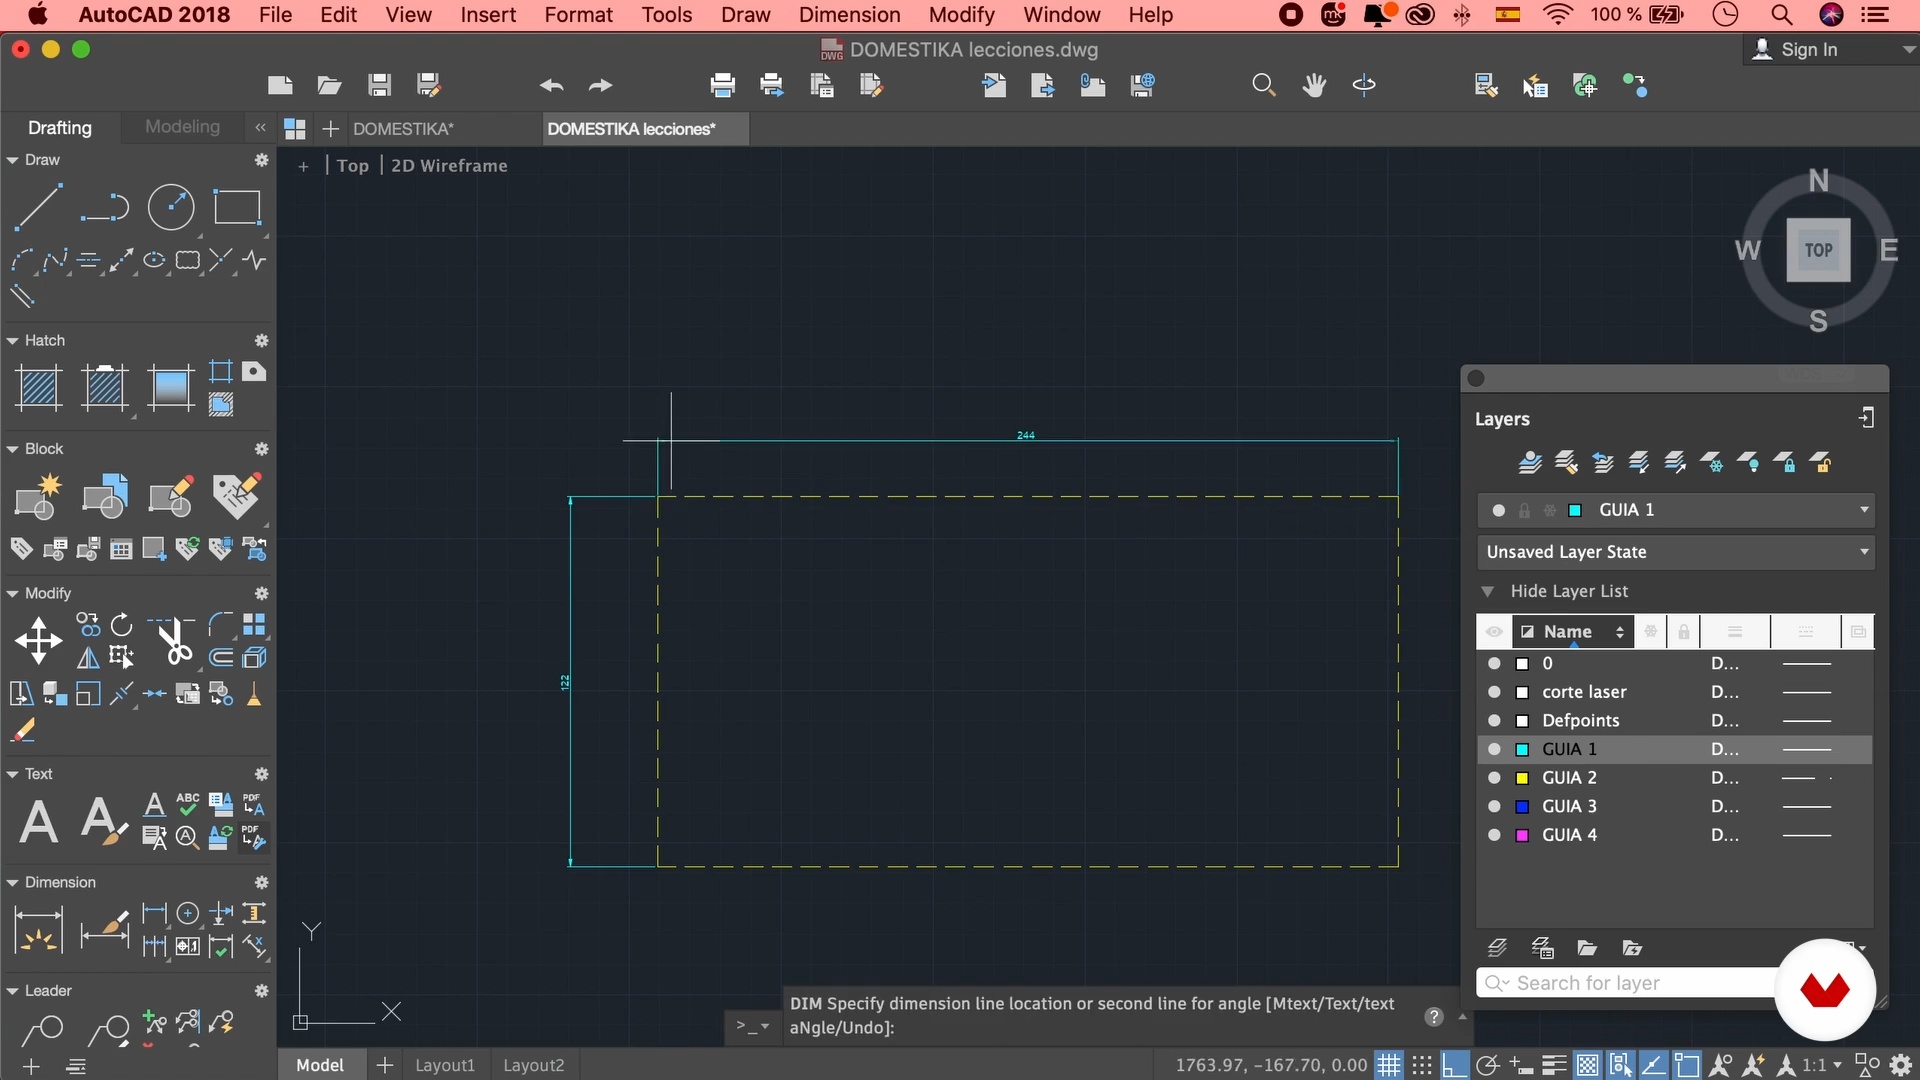Toggle visibility of Defpoints layer
The height and width of the screenshot is (1080, 1920).
(x=1494, y=720)
